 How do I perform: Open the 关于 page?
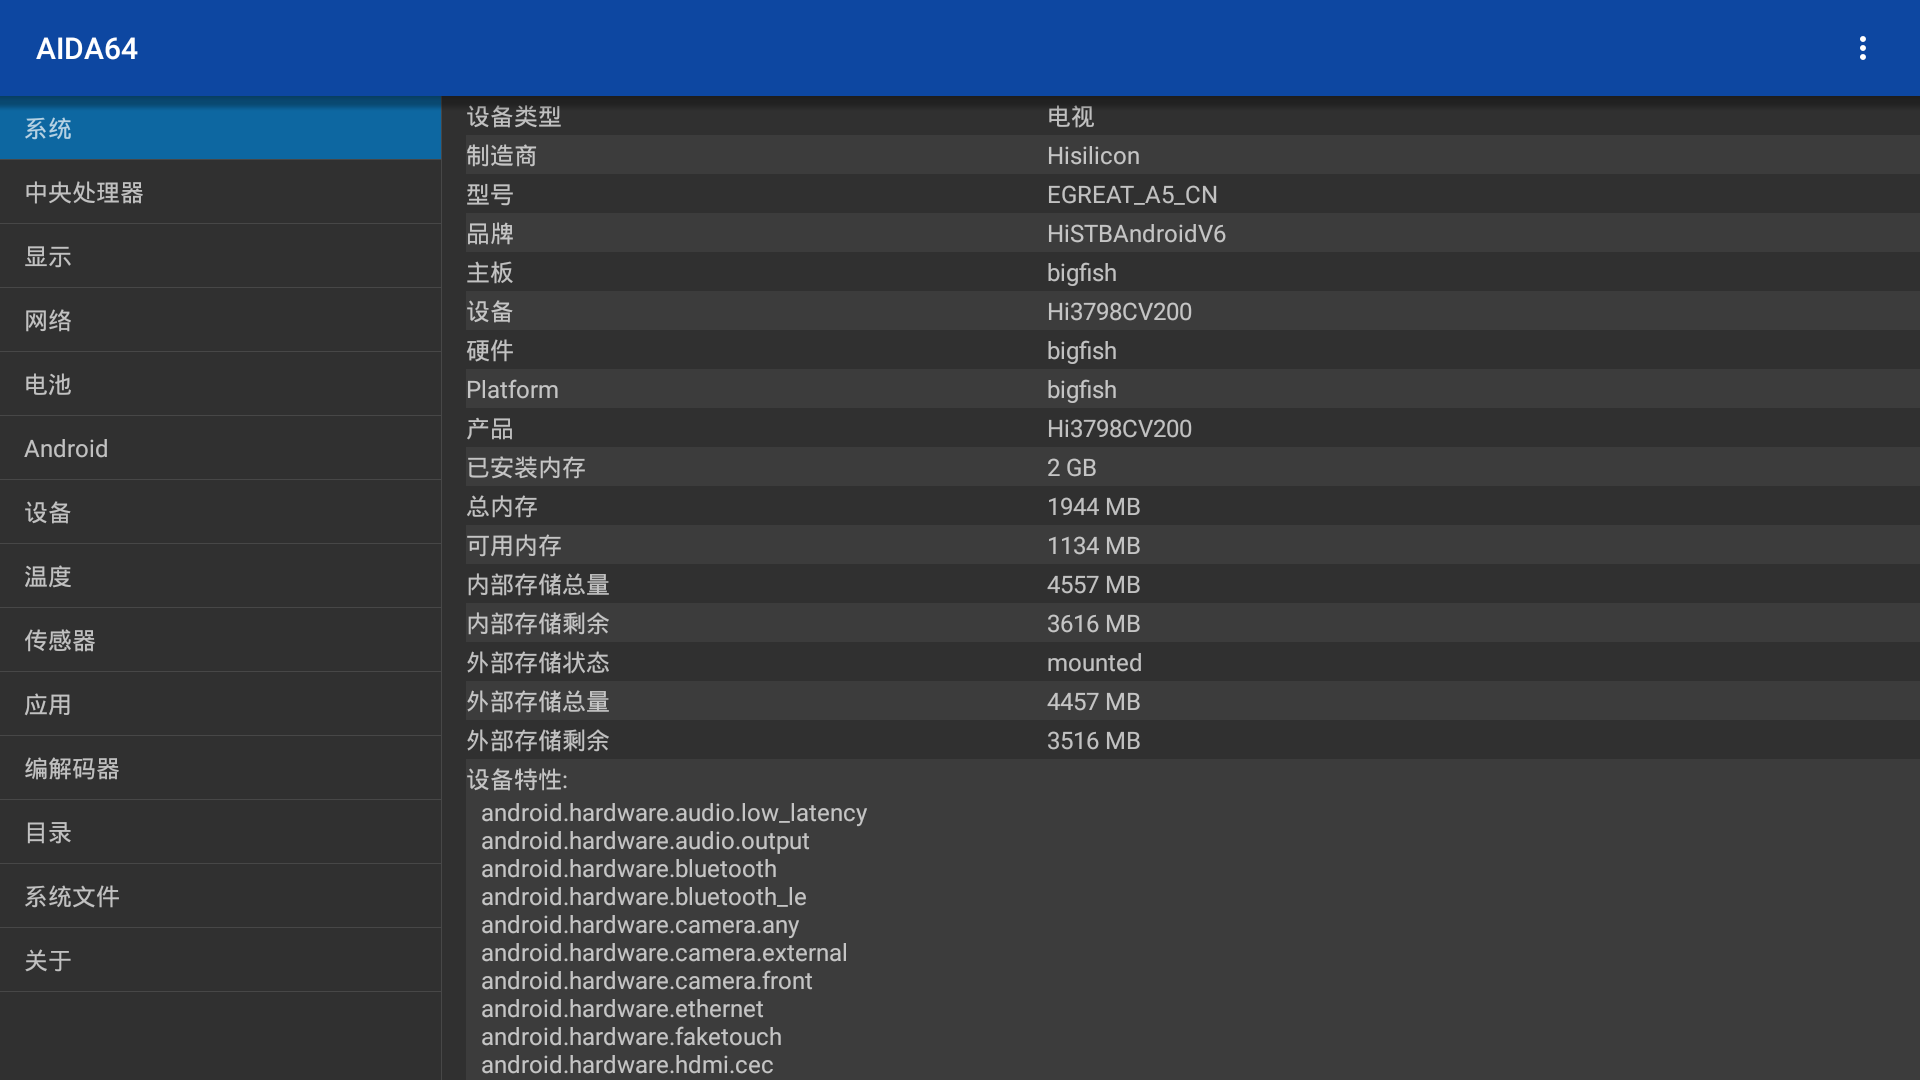click(x=220, y=960)
